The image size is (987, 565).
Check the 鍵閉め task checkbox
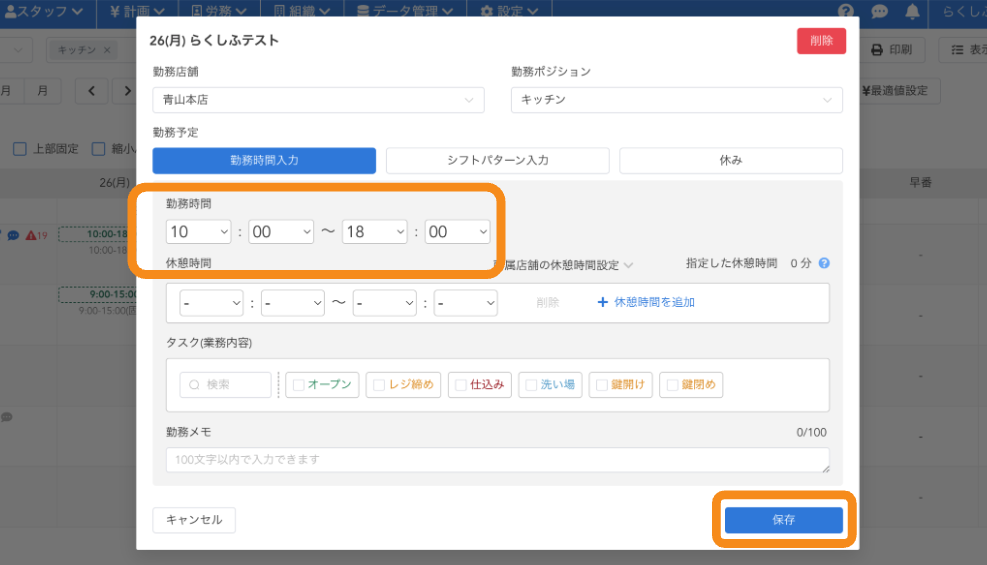pos(672,385)
